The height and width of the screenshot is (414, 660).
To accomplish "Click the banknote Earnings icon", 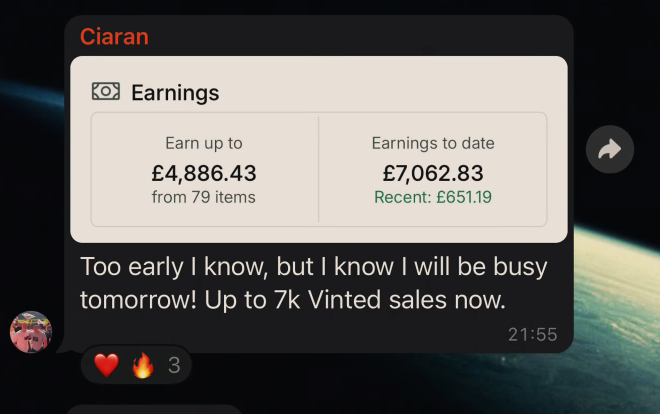I will pyautogui.click(x=106, y=91).
